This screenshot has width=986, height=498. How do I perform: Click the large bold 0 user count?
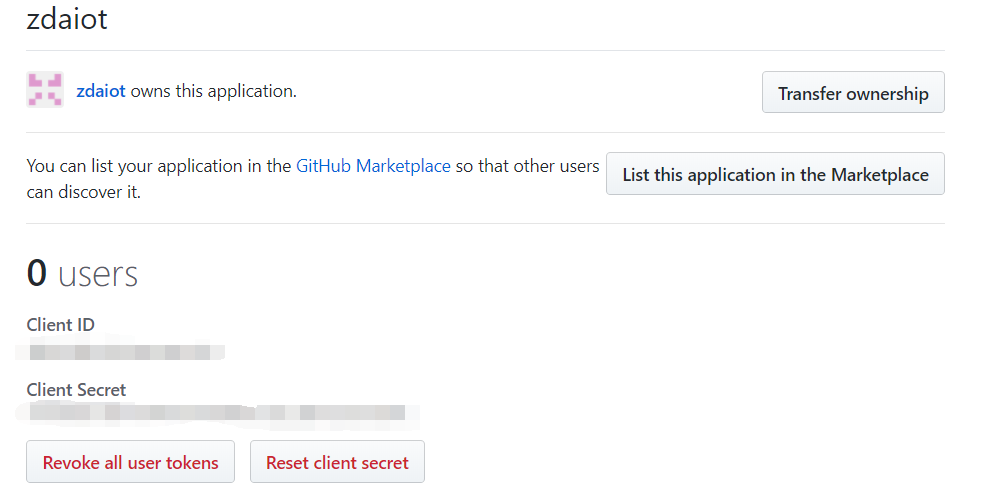click(37, 273)
